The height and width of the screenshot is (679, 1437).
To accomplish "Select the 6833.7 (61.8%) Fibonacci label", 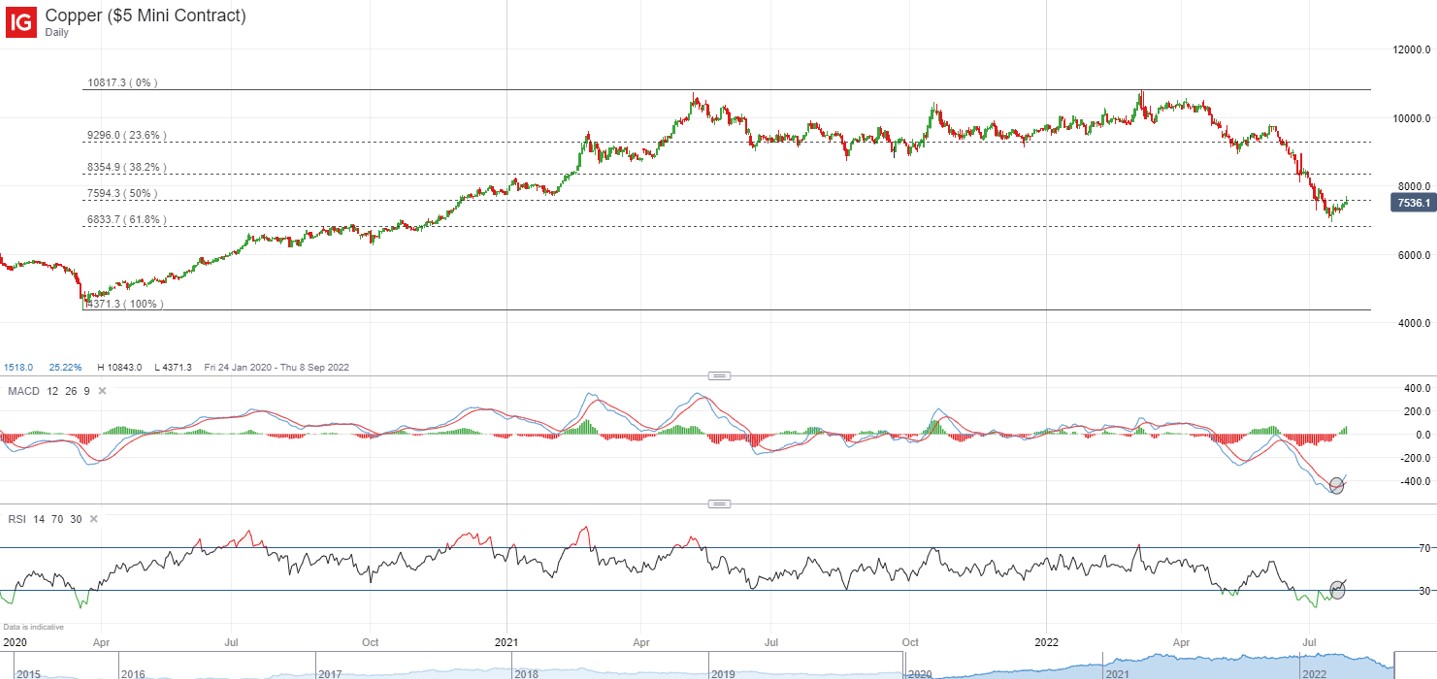I will [x=127, y=219].
